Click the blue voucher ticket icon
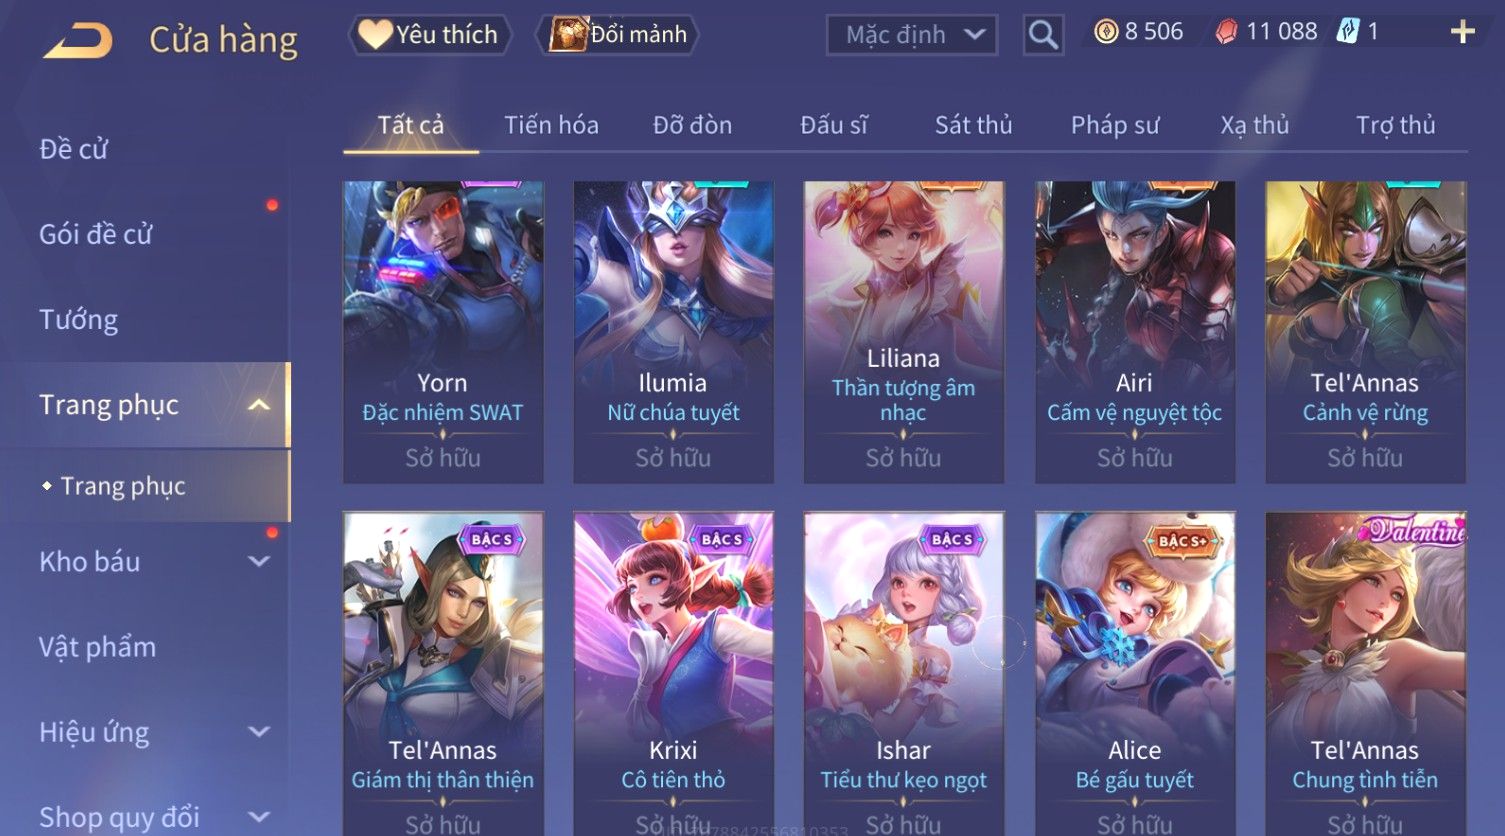The image size is (1505, 836). coord(1348,31)
